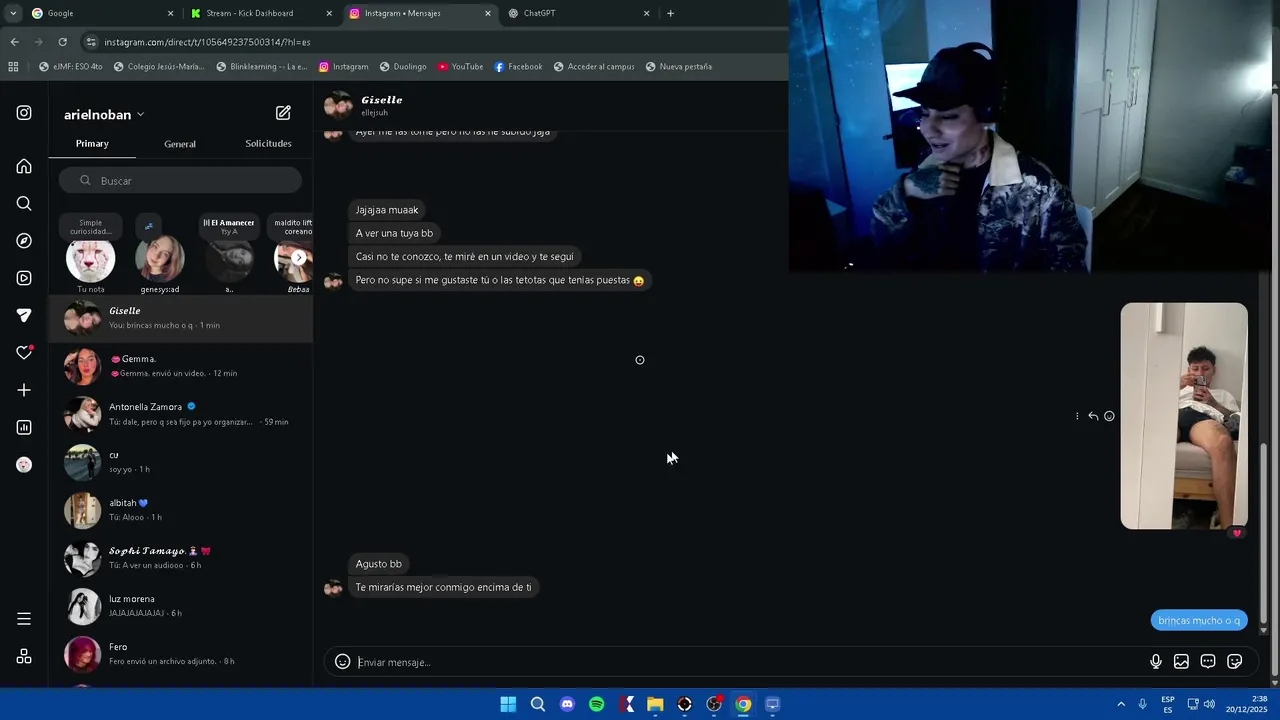The height and width of the screenshot is (720, 1280).
Task: Start a new message with compose icon
Action: (283, 113)
